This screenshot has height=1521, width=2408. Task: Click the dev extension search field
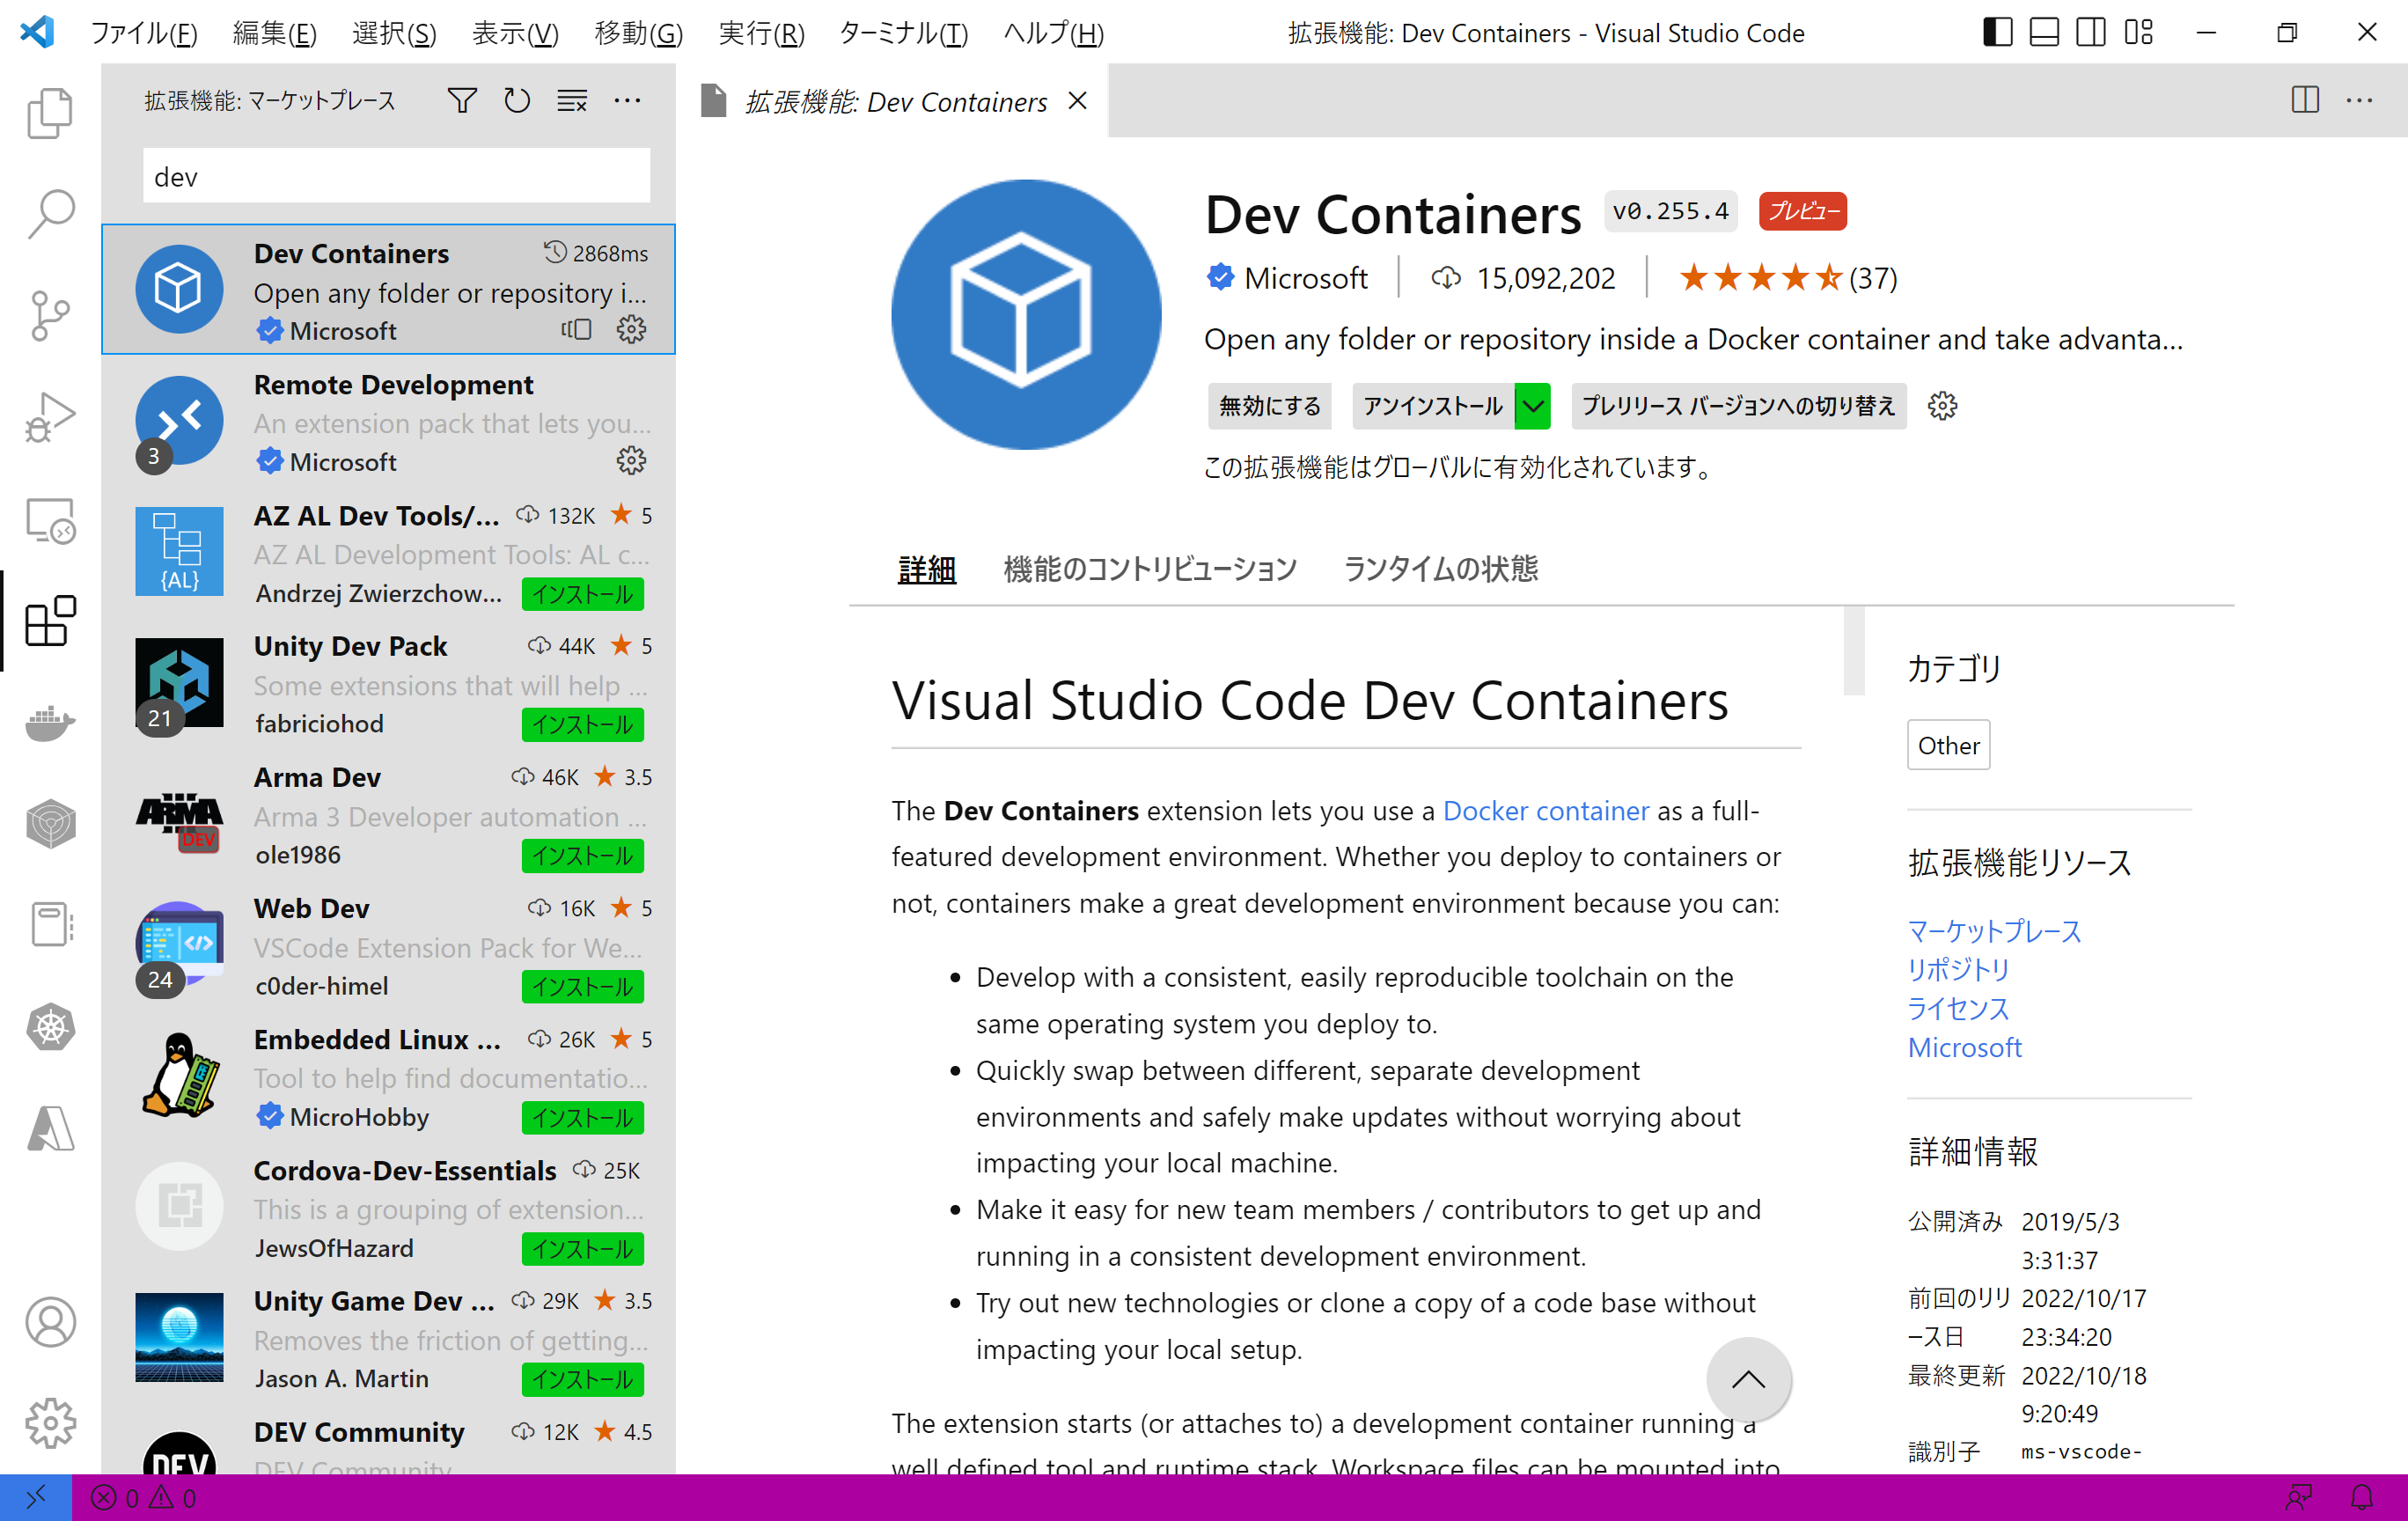click(396, 177)
